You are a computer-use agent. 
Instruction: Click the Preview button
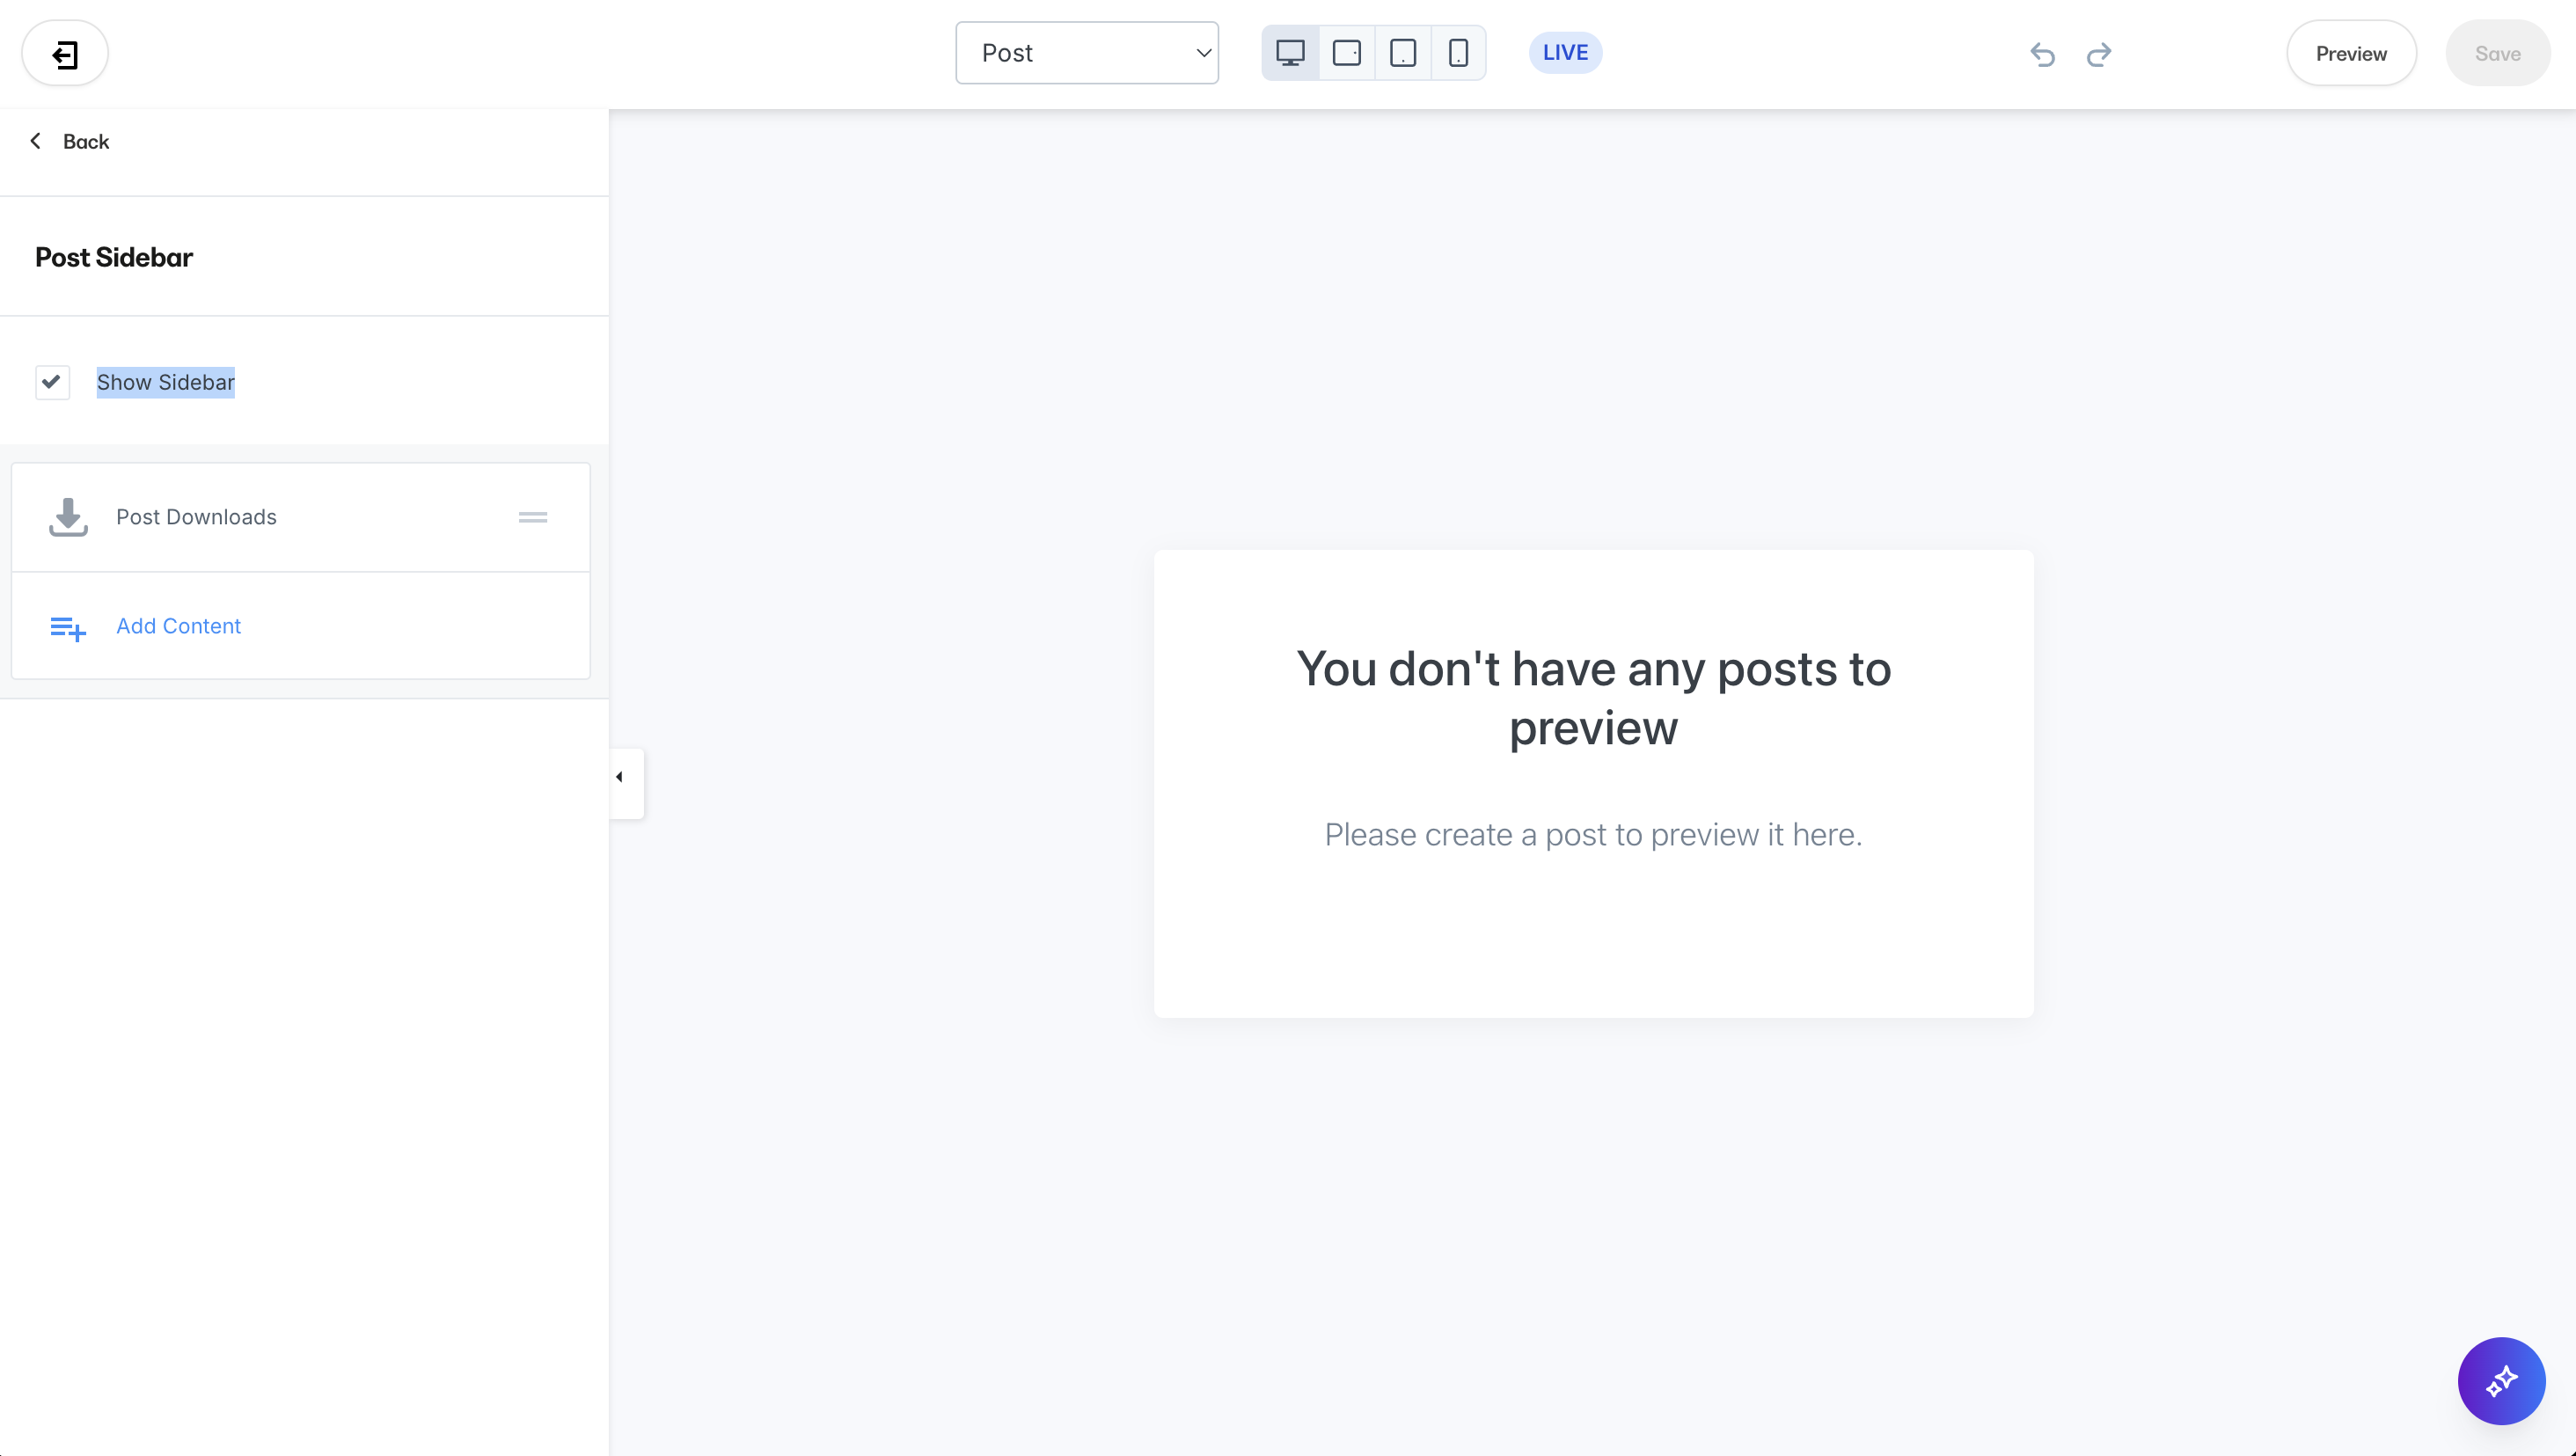tap(2350, 54)
